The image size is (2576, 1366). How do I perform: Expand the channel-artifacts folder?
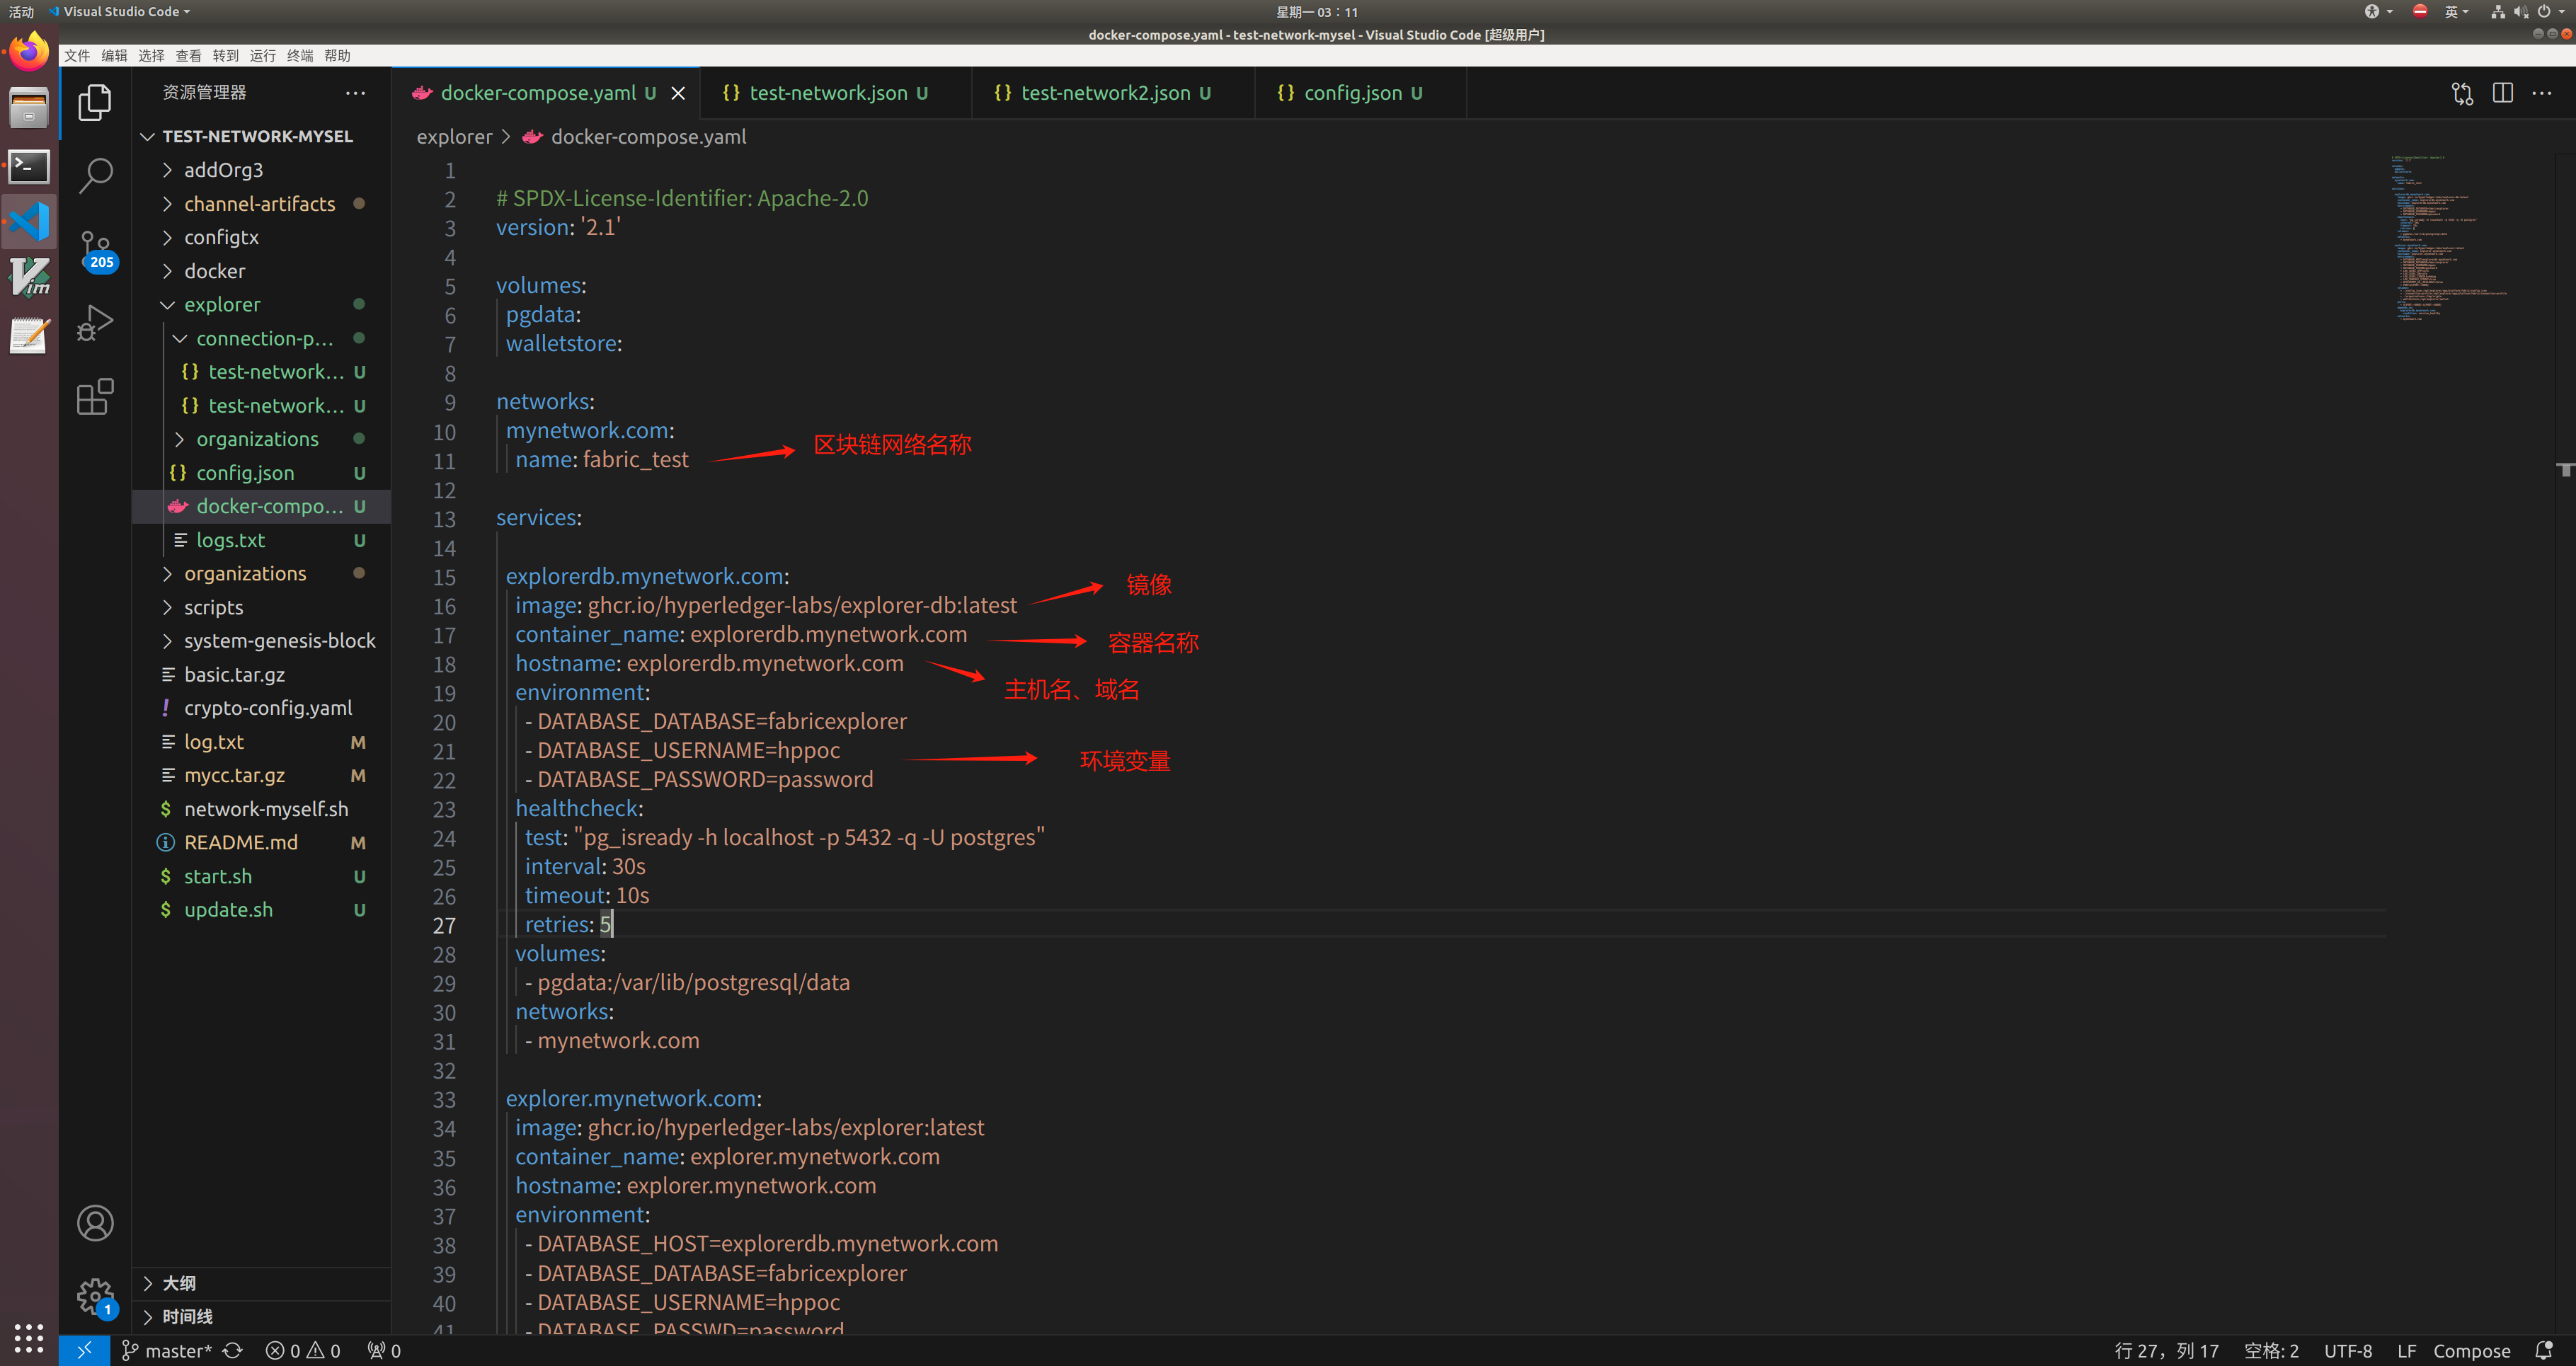click(261, 203)
